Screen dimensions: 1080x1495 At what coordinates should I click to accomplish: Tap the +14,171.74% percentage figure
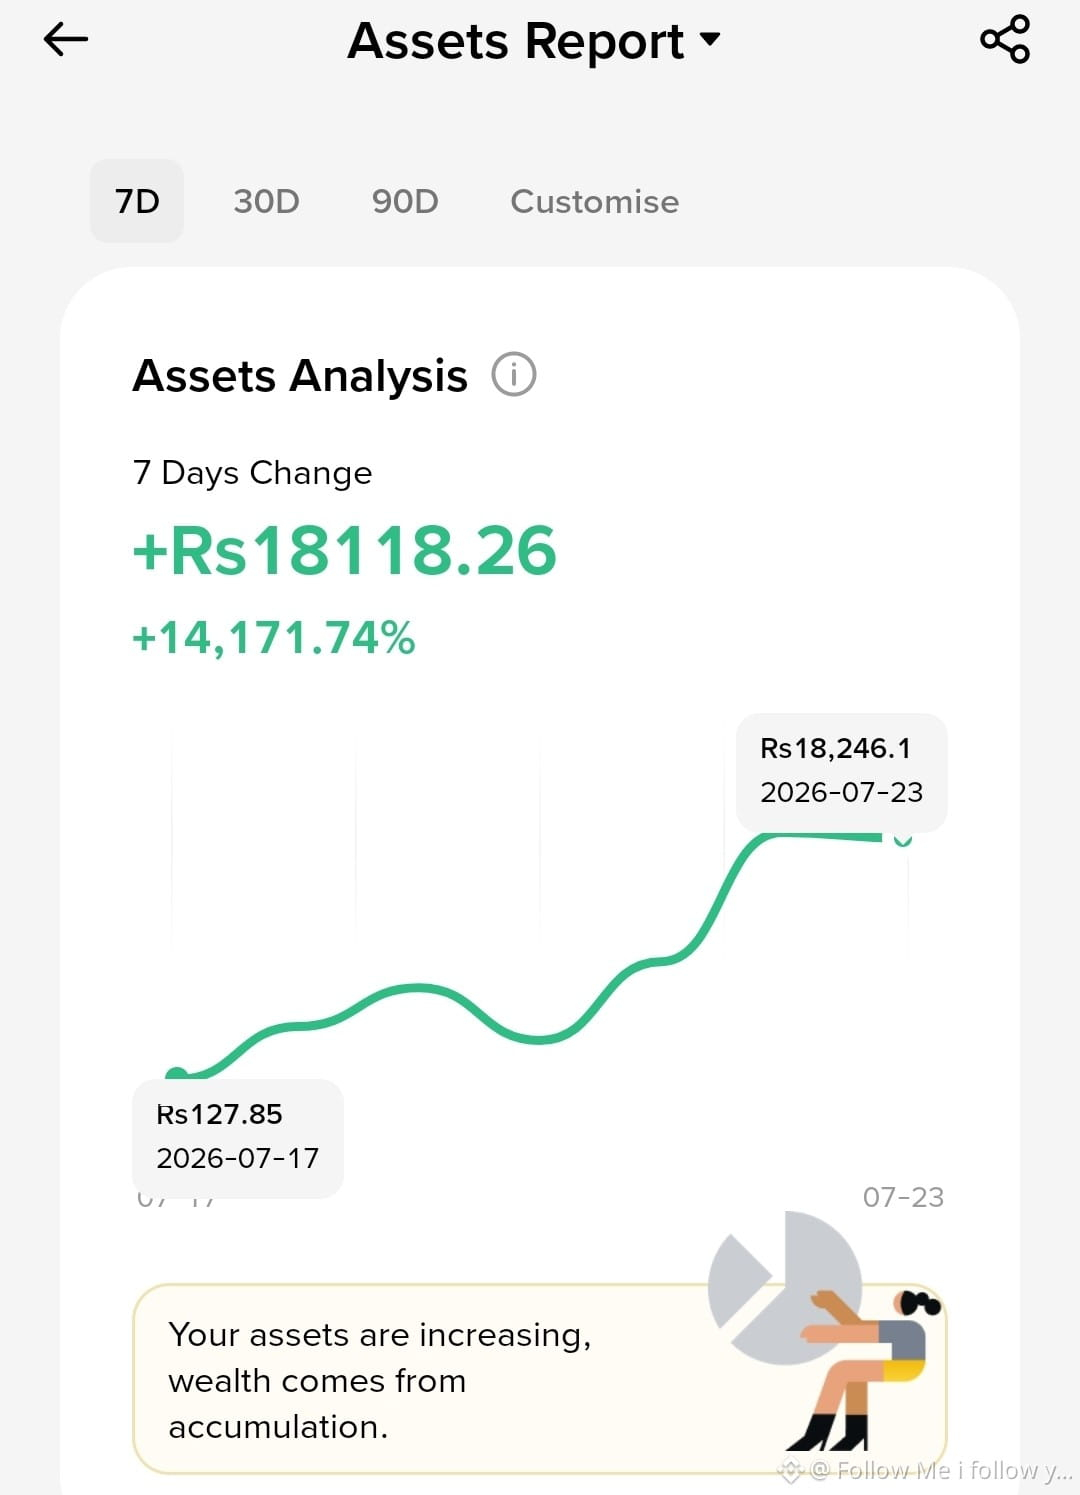tap(274, 638)
